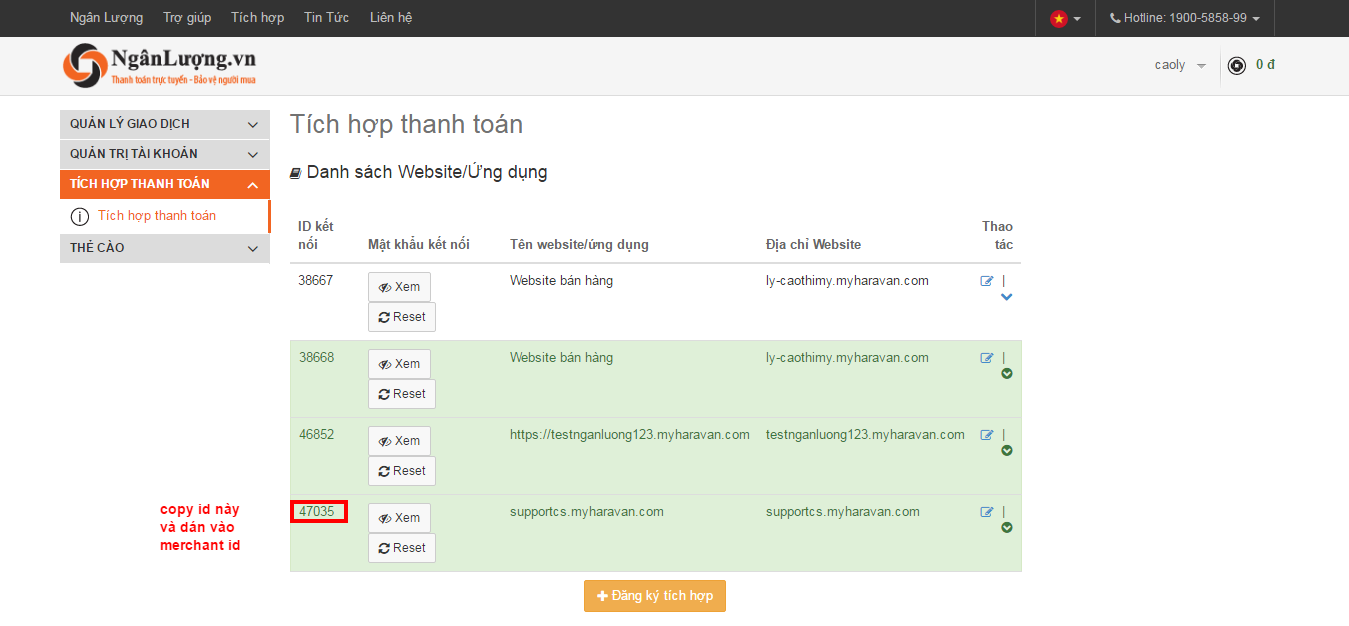Edit the website entry for ID 38668
This screenshot has width=1349, height=626.
[987, 358]
